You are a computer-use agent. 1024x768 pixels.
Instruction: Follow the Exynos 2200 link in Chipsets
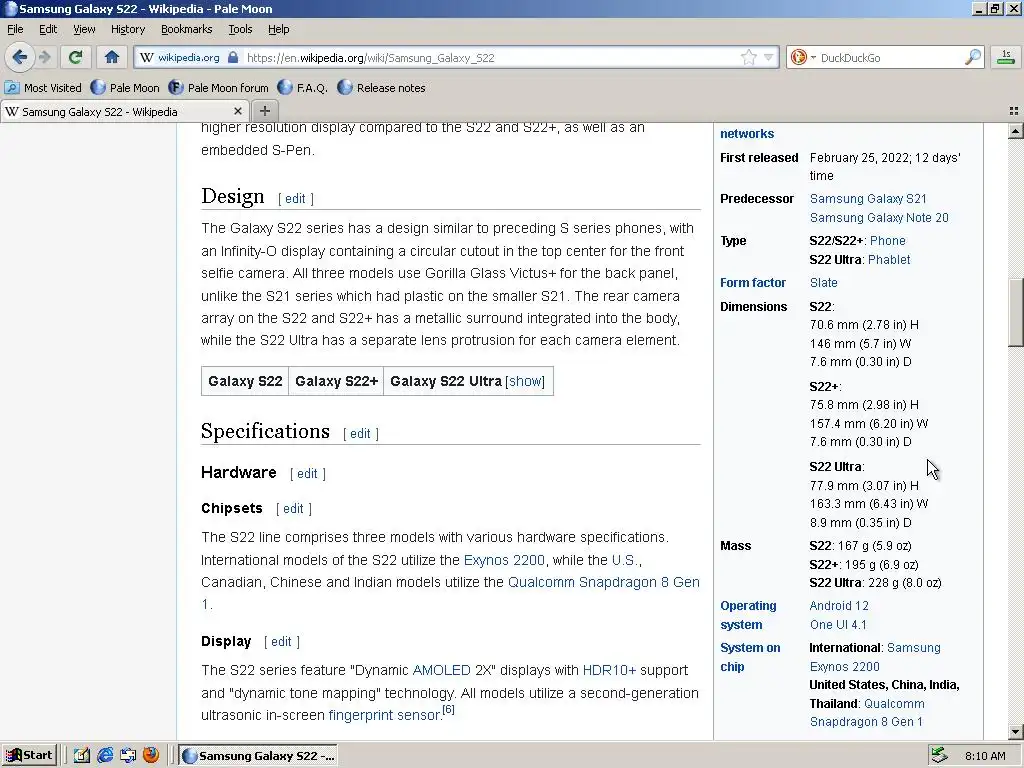point(504,560)
